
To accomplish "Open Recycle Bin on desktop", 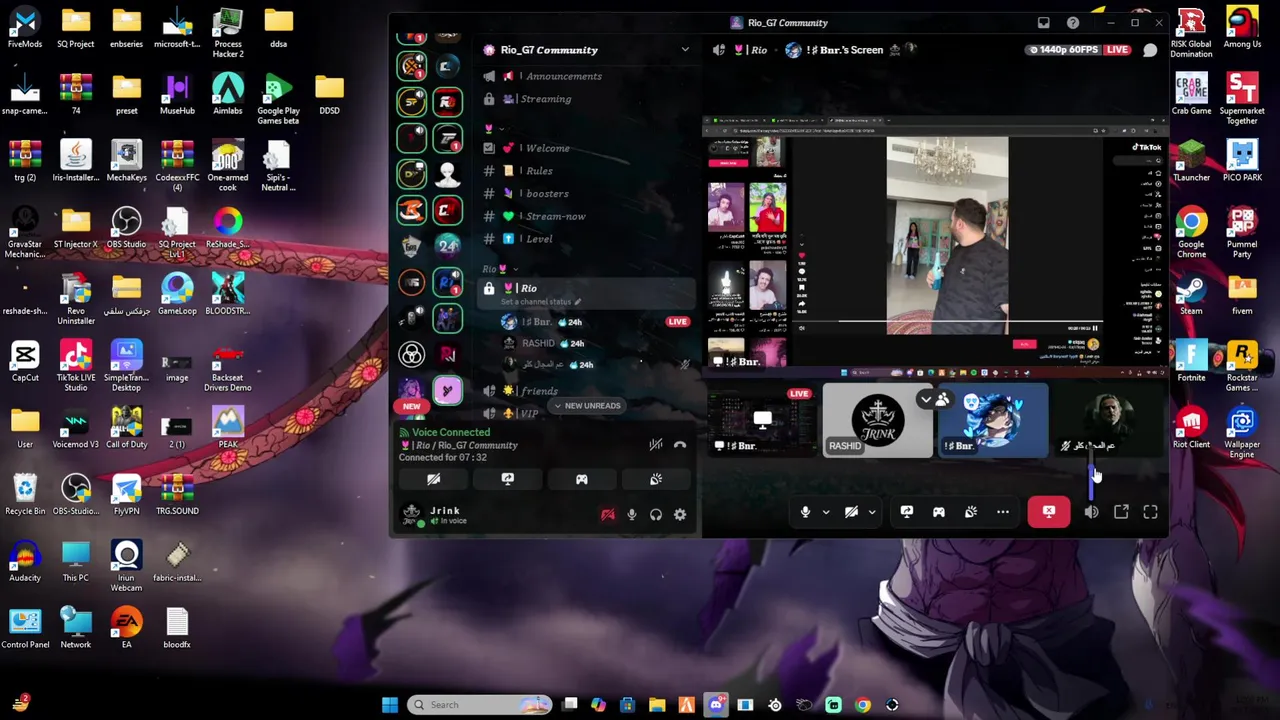I will coord(25,495).
